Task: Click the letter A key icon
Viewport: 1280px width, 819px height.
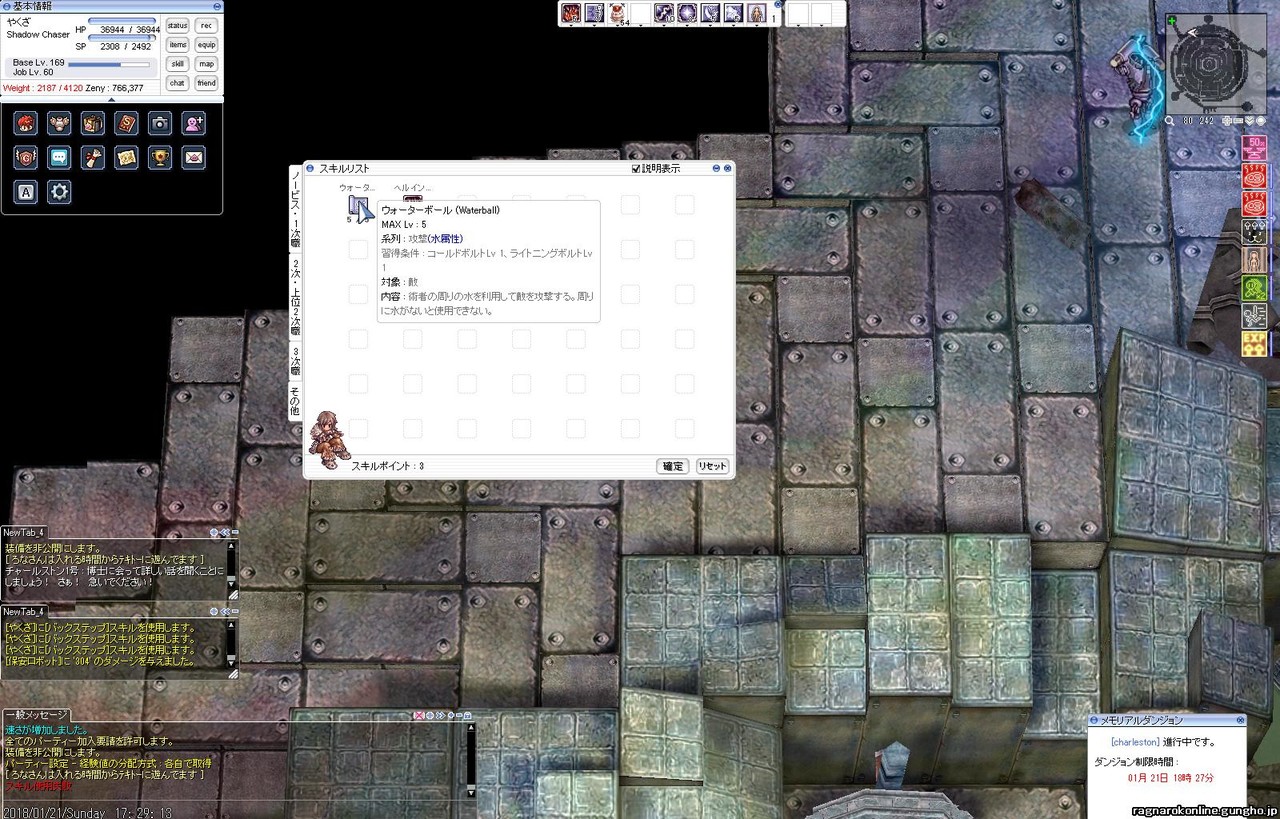Action: pyautogui.click(x=26, y=191)
